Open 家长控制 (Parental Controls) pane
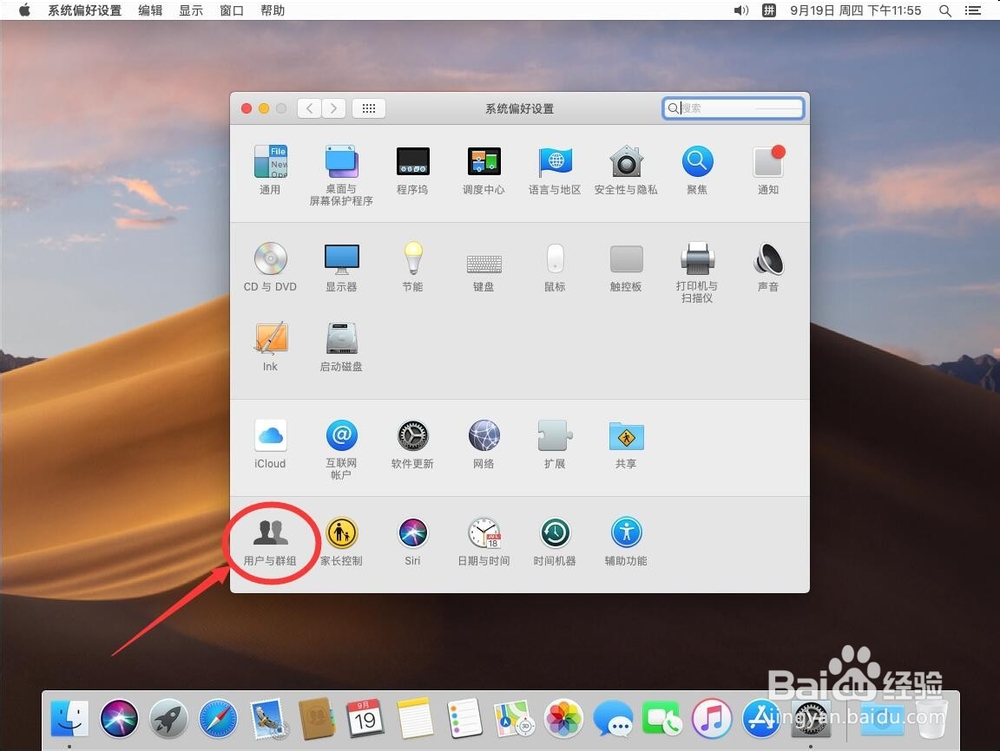 coord(341,541)
